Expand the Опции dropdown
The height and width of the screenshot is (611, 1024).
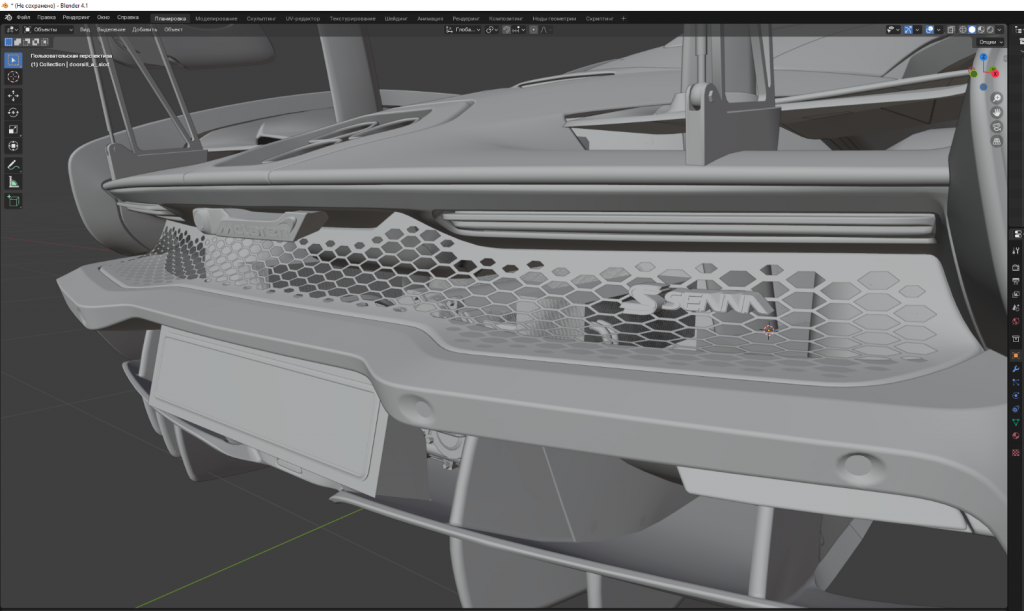click(989, 42)
